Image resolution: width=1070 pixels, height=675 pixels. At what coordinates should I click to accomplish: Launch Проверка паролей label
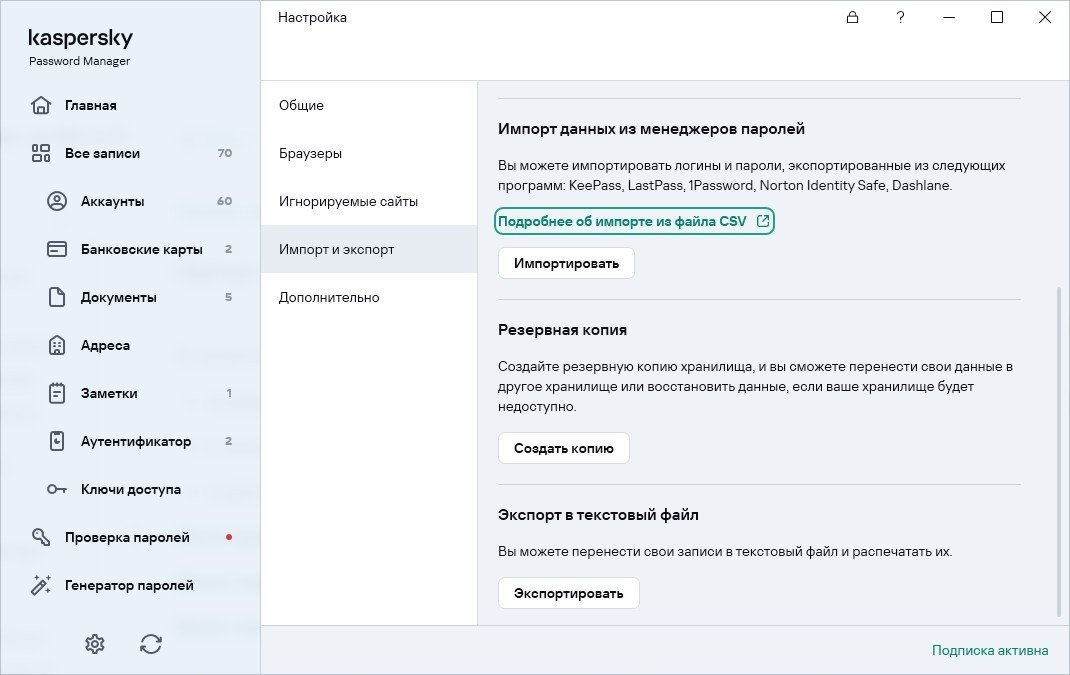coord(127,537)
